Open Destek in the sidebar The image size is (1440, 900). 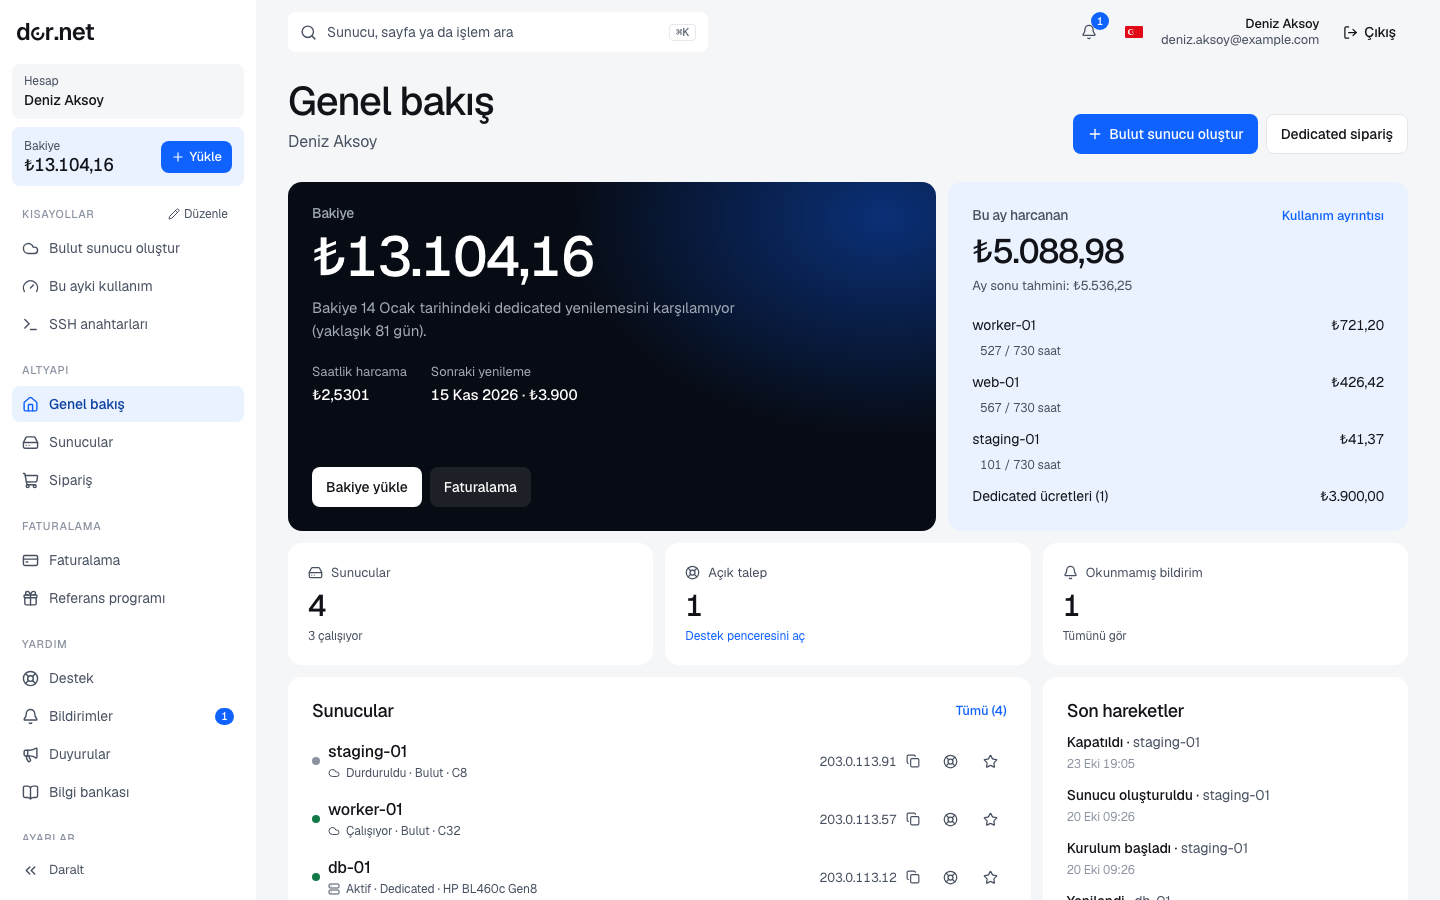pos(128,678)
